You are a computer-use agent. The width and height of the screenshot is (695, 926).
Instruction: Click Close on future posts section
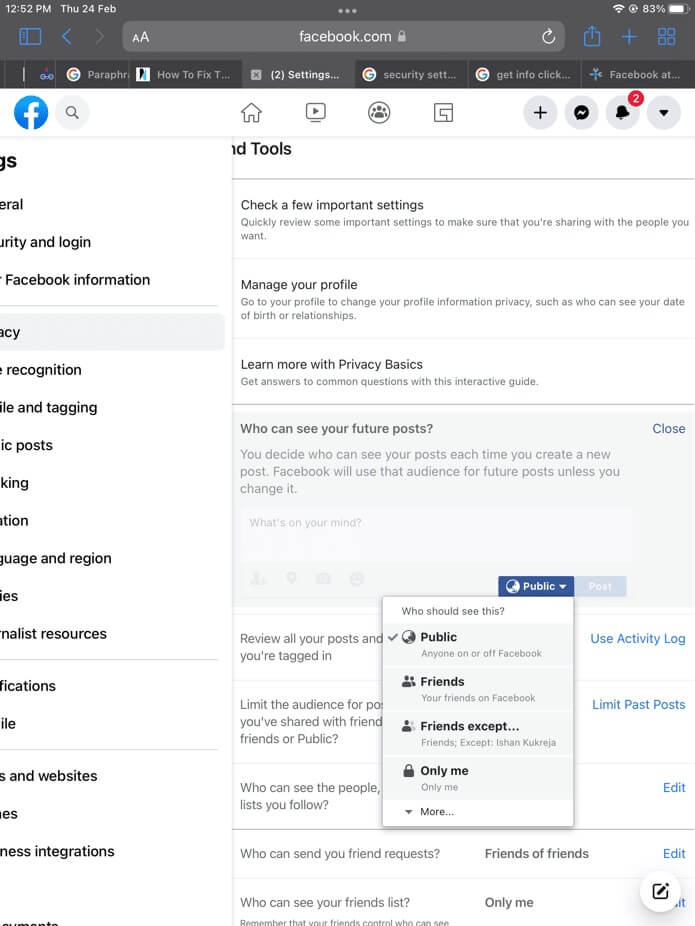[x=668, y=429]
